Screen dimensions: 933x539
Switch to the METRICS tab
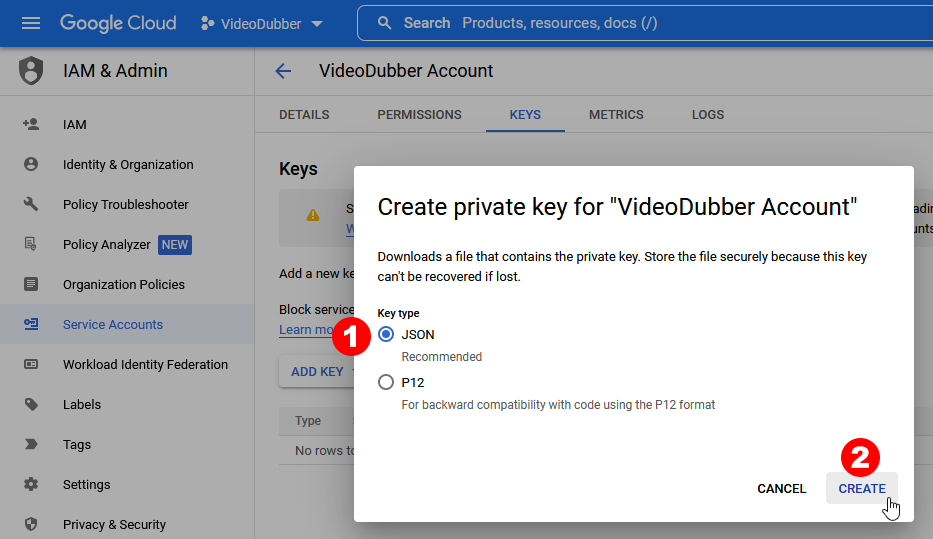616,115
